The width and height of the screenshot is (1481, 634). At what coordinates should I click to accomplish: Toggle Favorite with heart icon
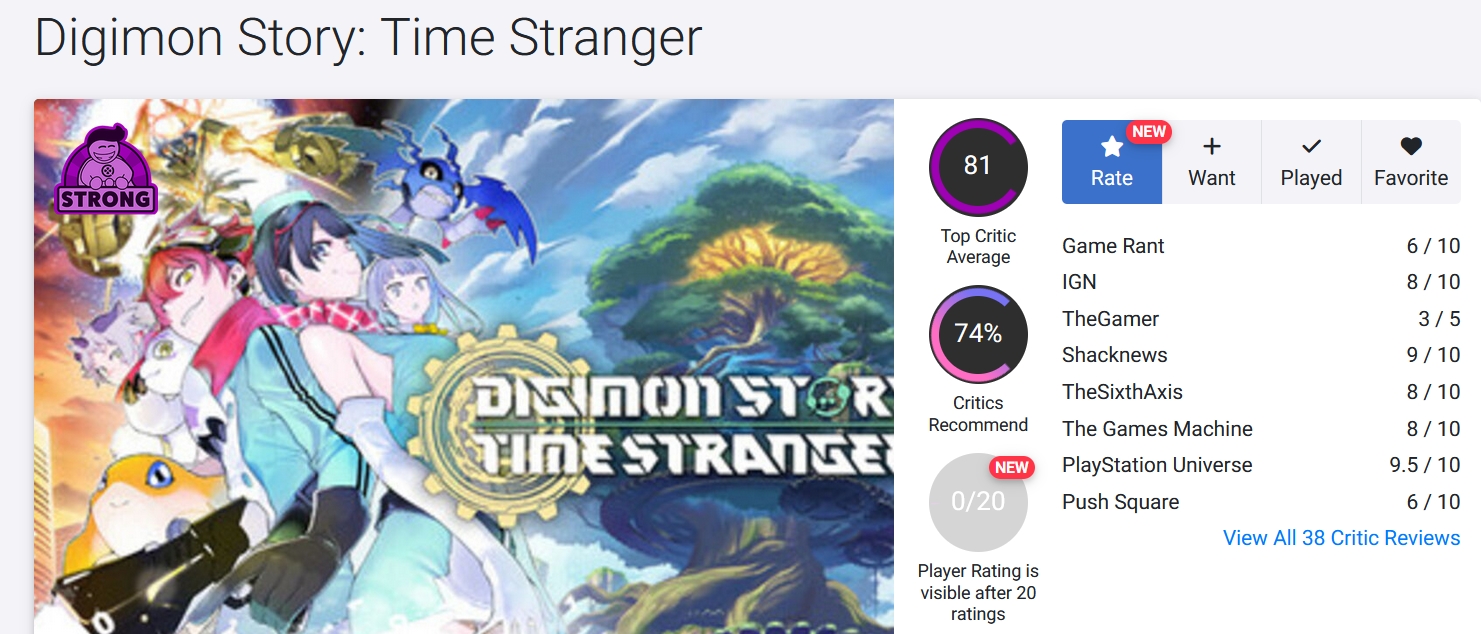pyautogui.click(x=1410, y=162)
